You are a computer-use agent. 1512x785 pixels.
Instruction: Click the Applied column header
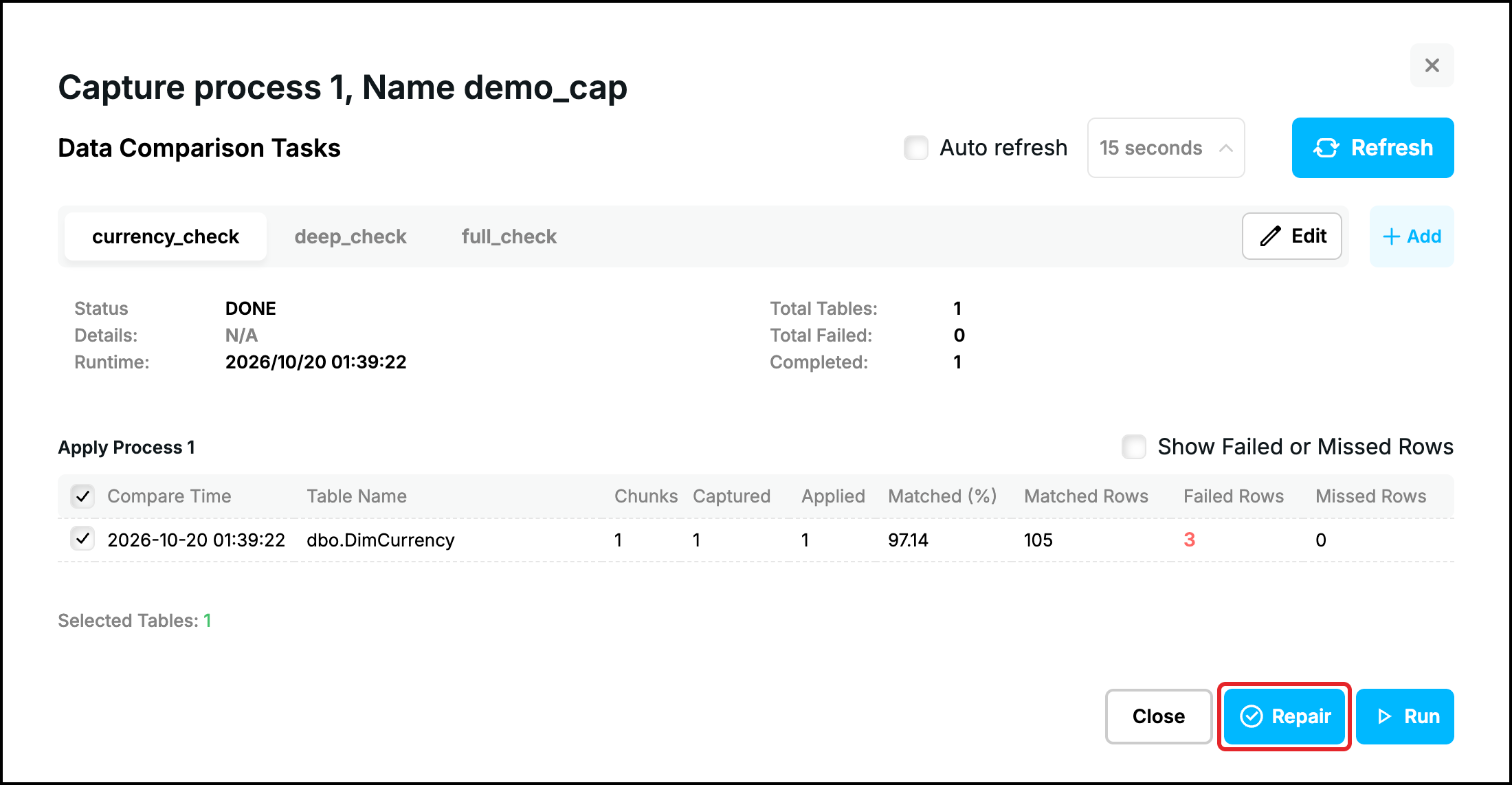pos(833,496)
